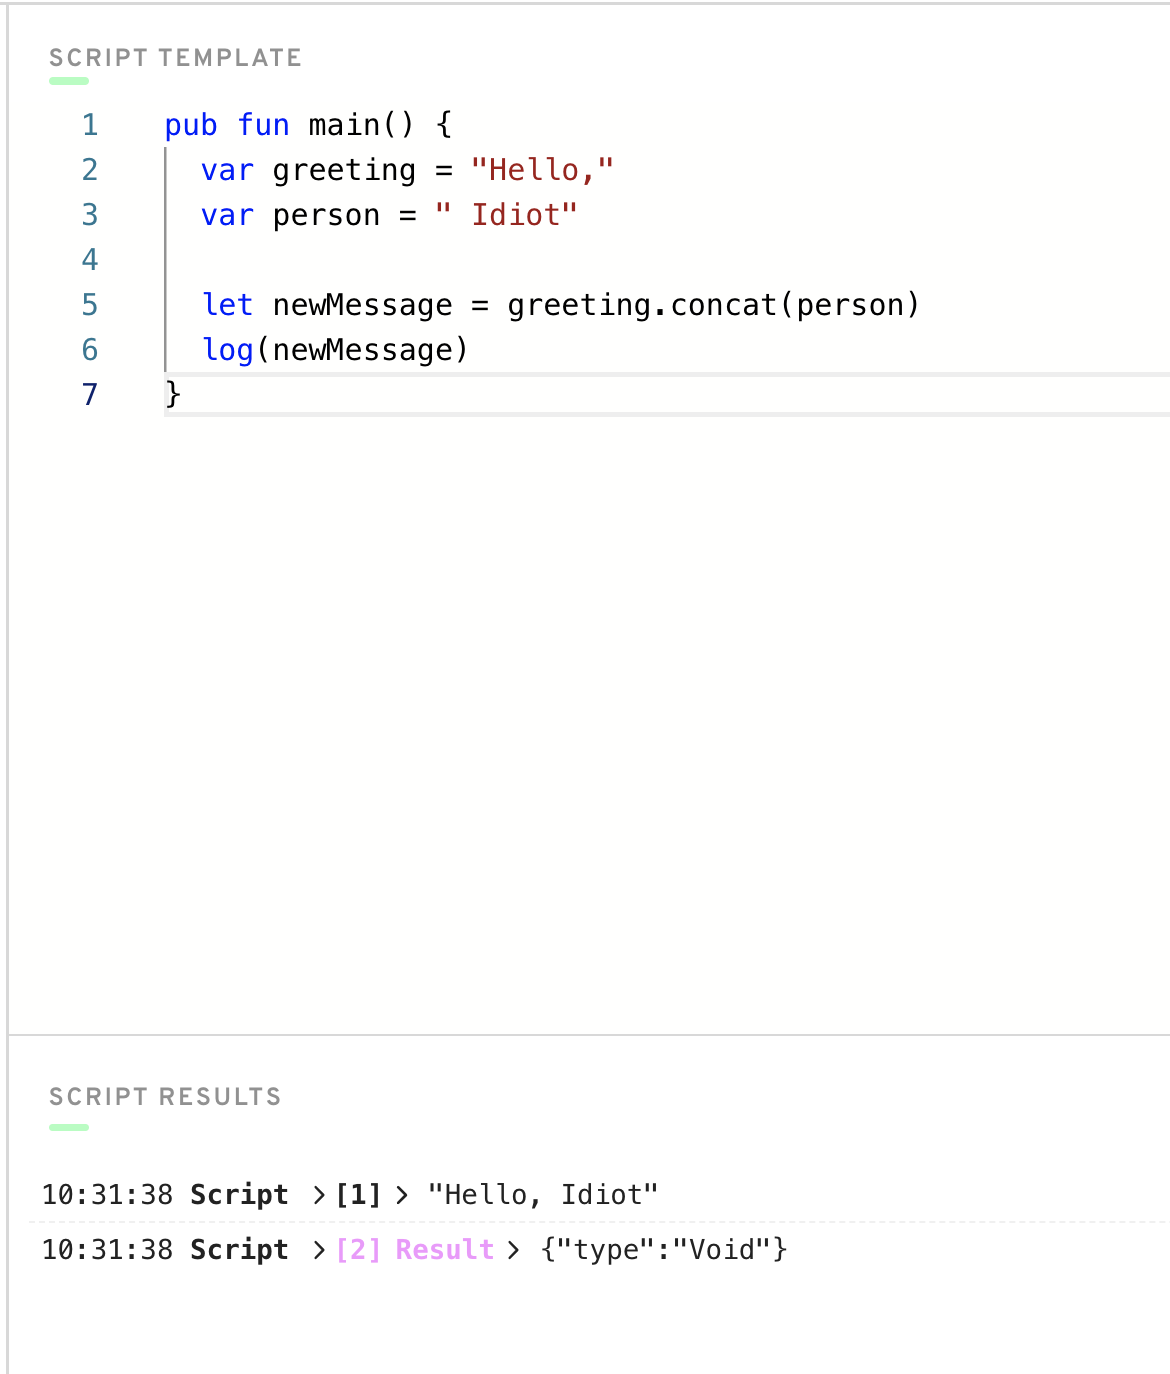Click the concat method name
The height and width of the screenshot is (1374, 1170).
tap(724, 305)
